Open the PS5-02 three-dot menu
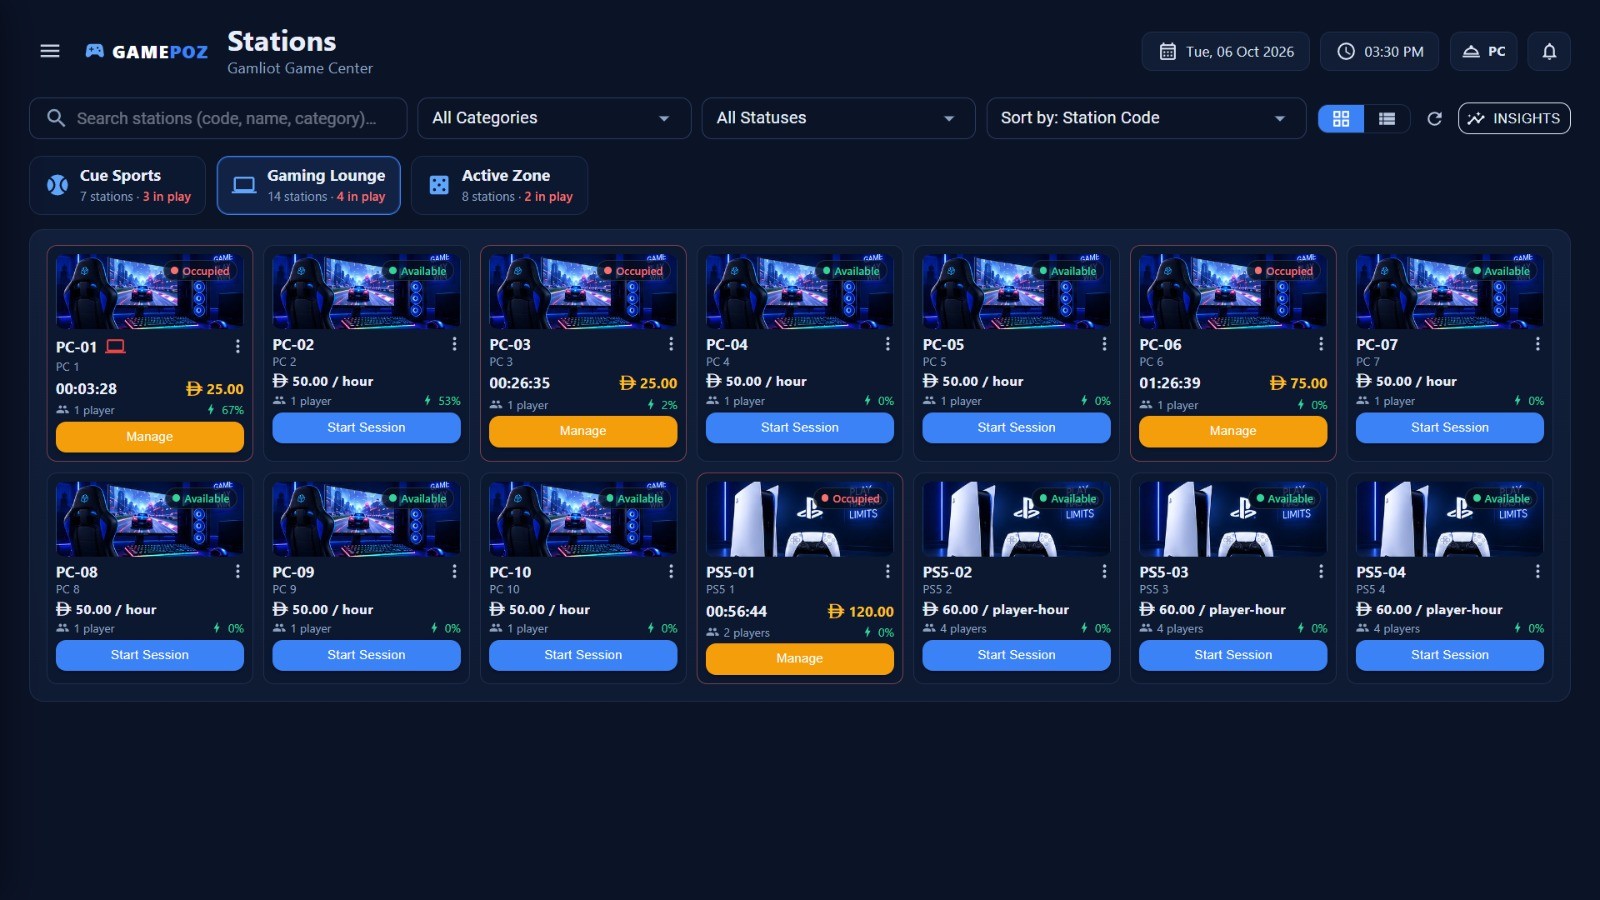1600x900 pixels. pyautogui.click(x=1104, y=571)
